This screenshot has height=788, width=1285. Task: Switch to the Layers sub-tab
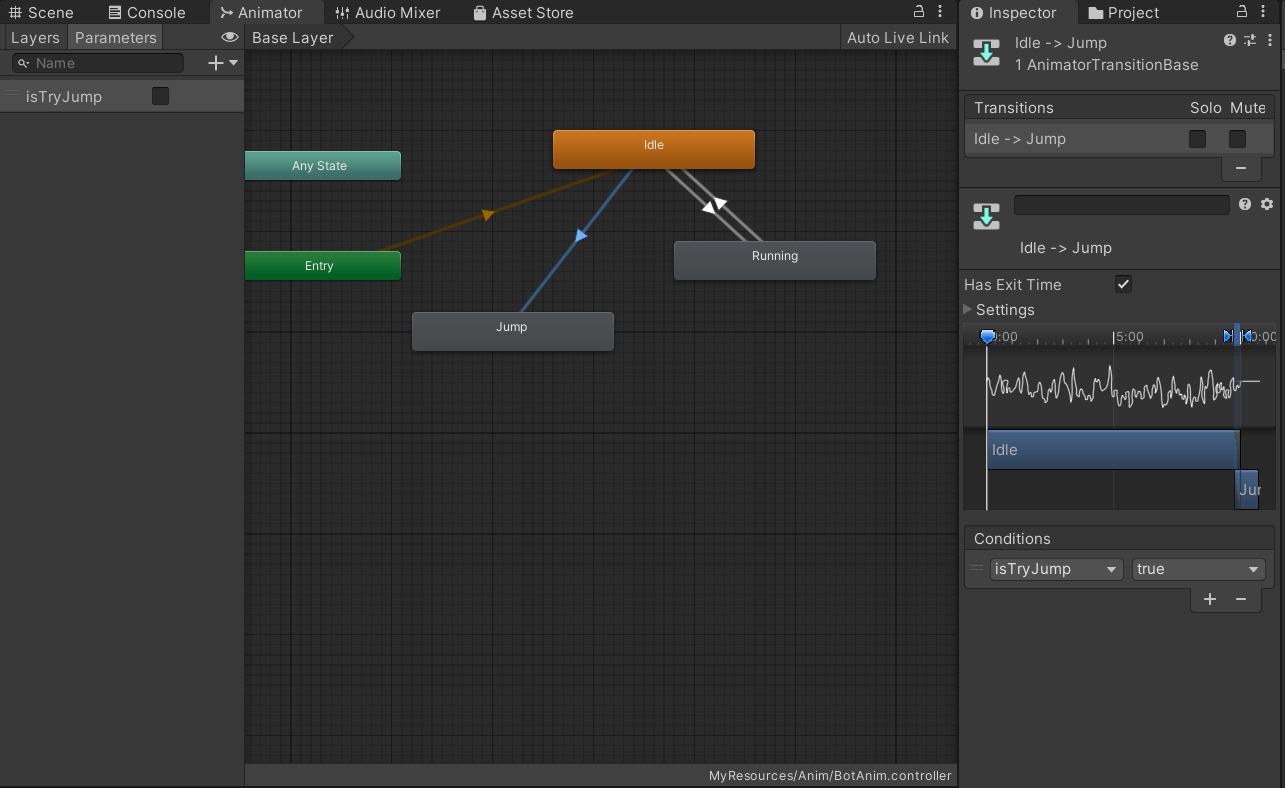coord(35,38)
